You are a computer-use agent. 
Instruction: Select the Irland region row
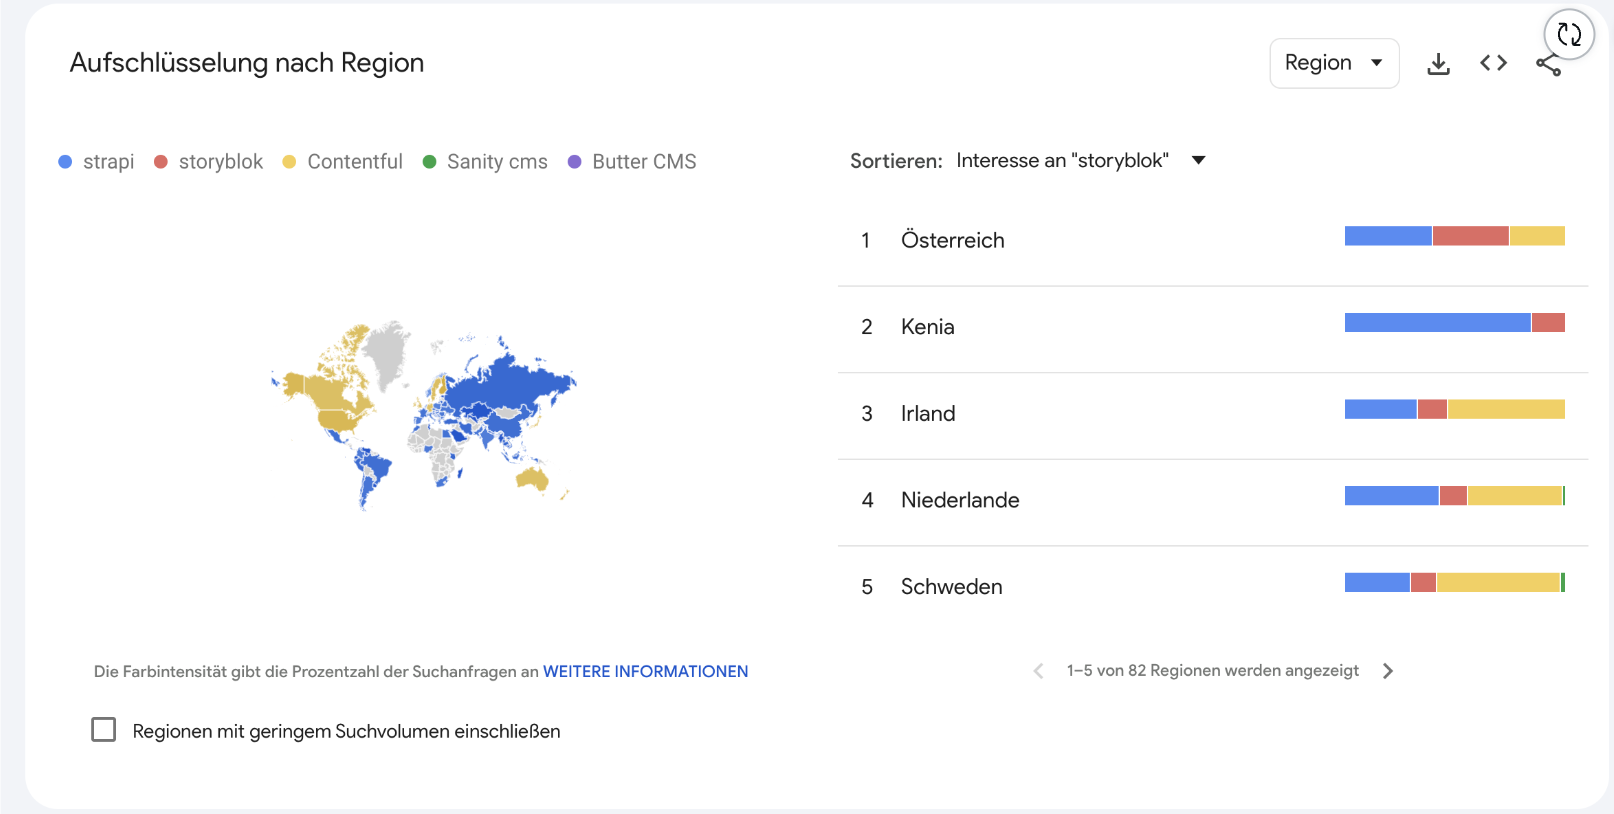click(x=1213, y=414)
